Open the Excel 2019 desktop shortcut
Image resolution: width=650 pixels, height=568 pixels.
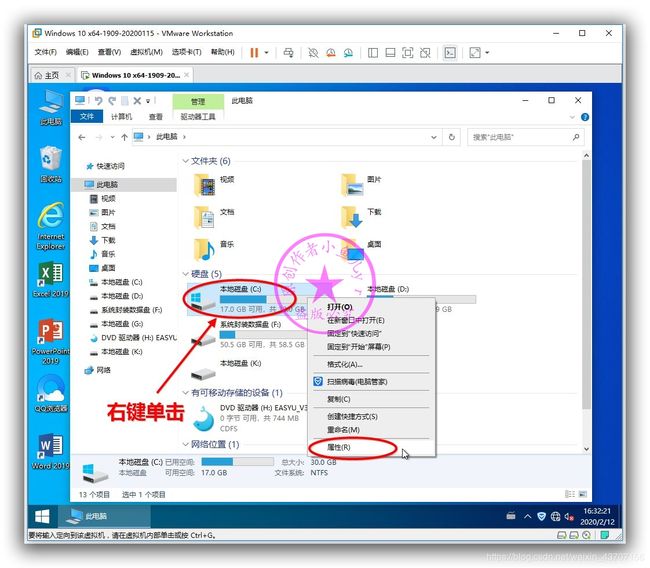51,280
